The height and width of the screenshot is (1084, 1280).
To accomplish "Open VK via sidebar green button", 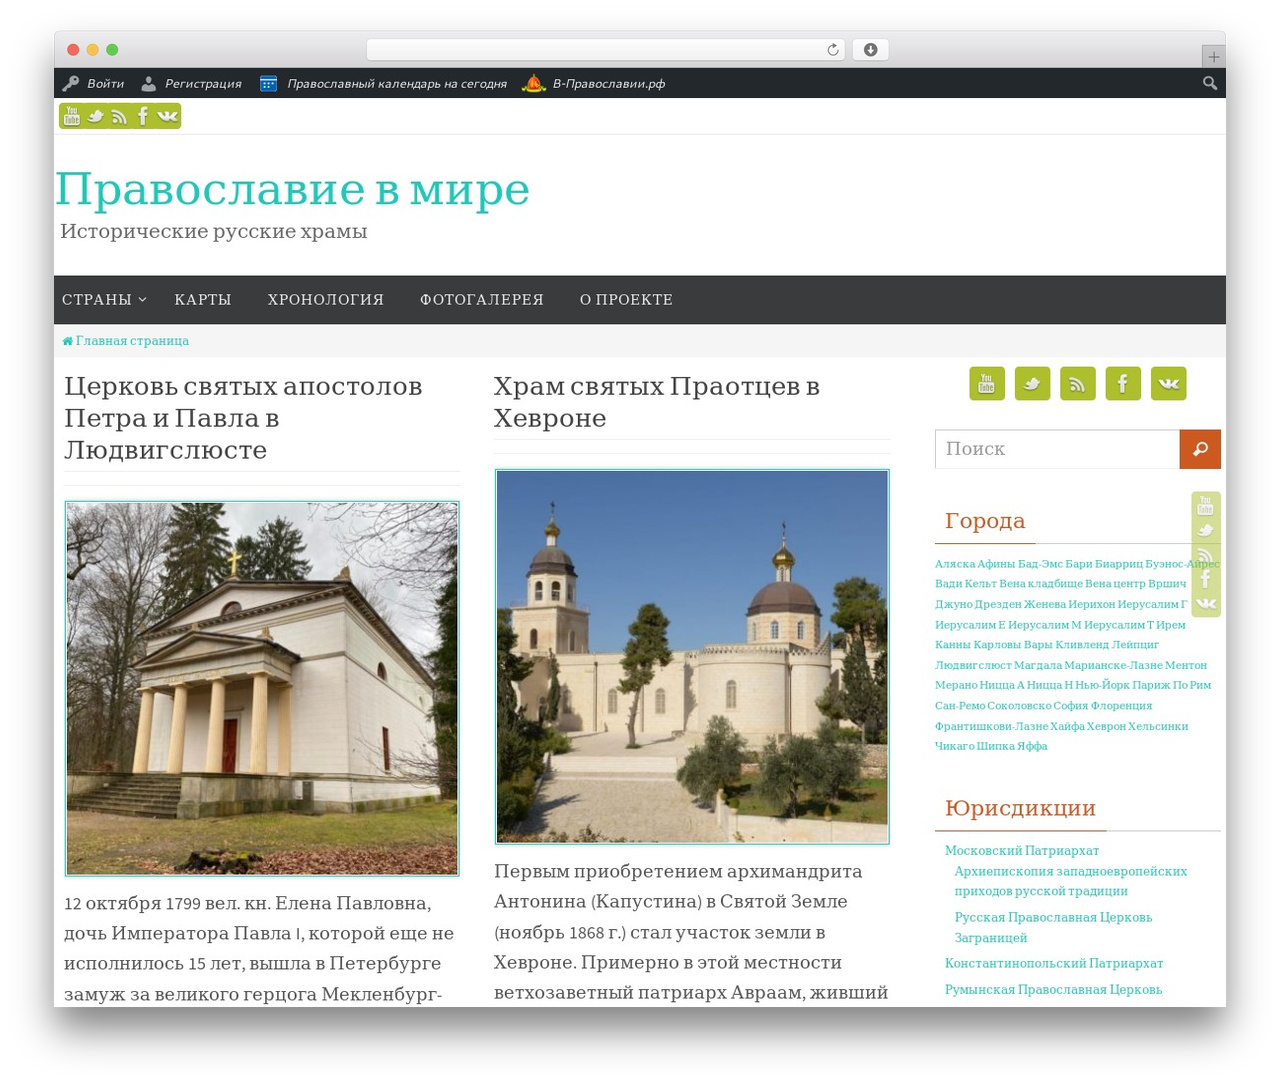I will pyautogui.click(x=1168, y=384).
